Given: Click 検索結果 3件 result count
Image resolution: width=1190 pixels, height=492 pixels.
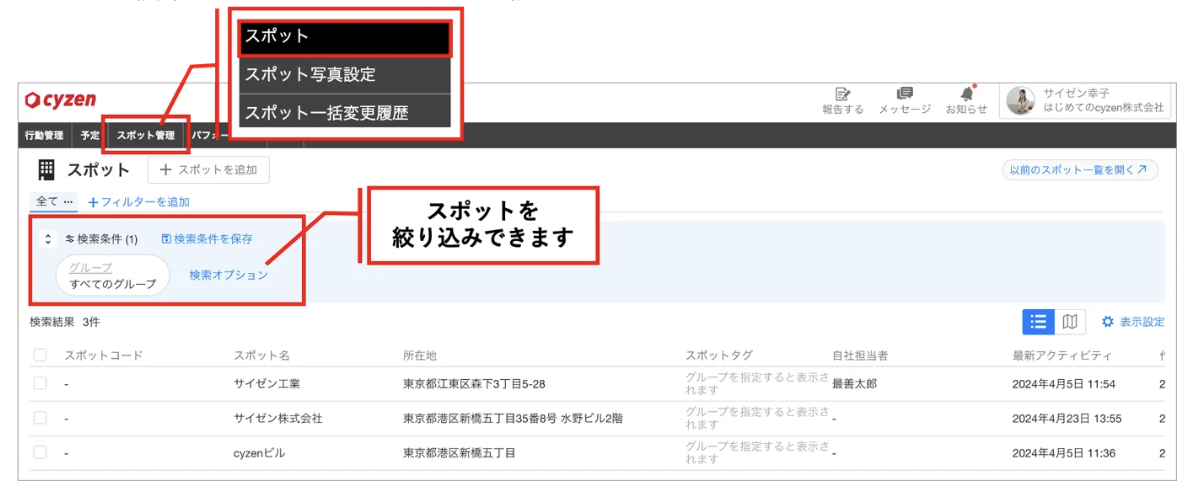Looking at the screenshot, I should click(65, 322).
